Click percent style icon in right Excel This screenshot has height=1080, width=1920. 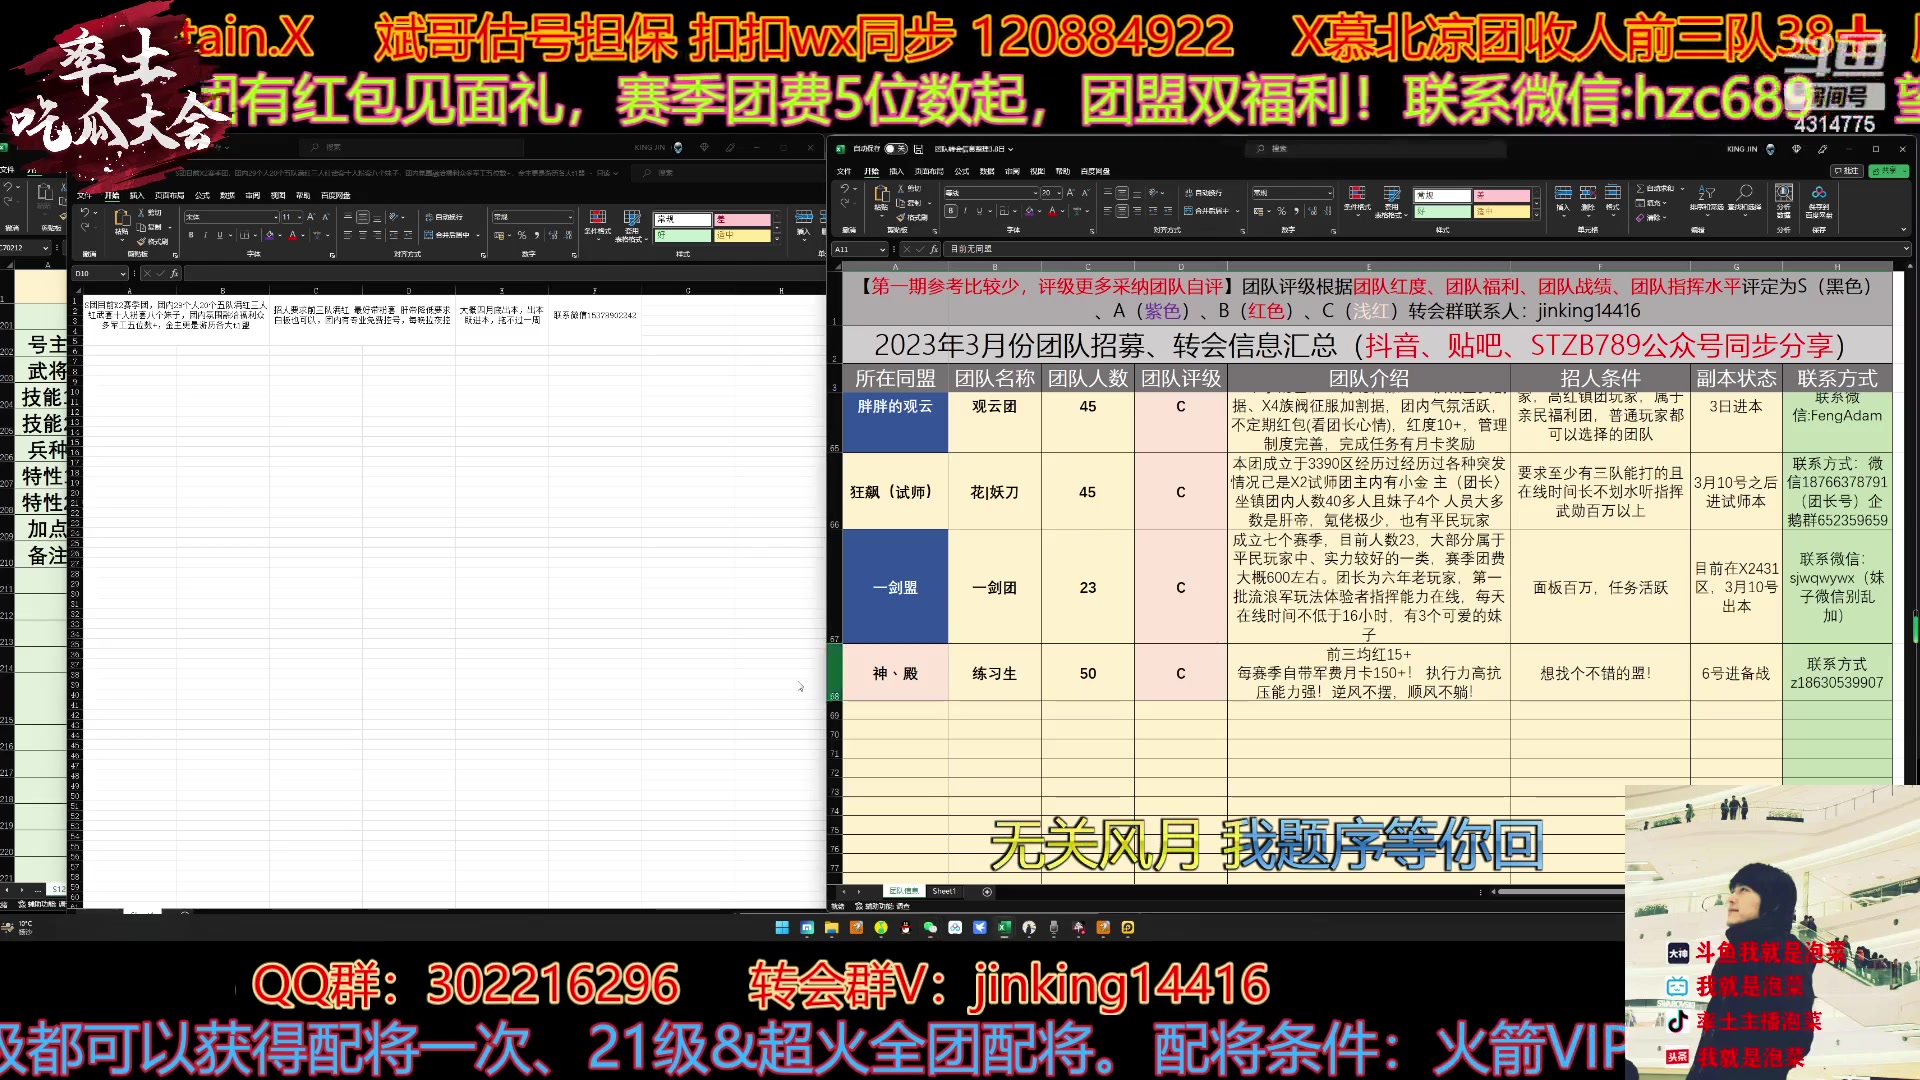1281,211
